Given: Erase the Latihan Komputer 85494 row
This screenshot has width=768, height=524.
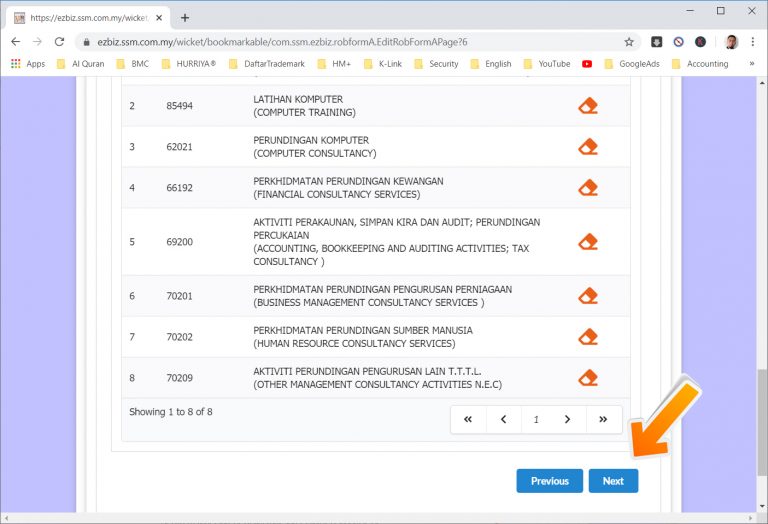Looking at the screenshot, I should click(x=588, y=106).
